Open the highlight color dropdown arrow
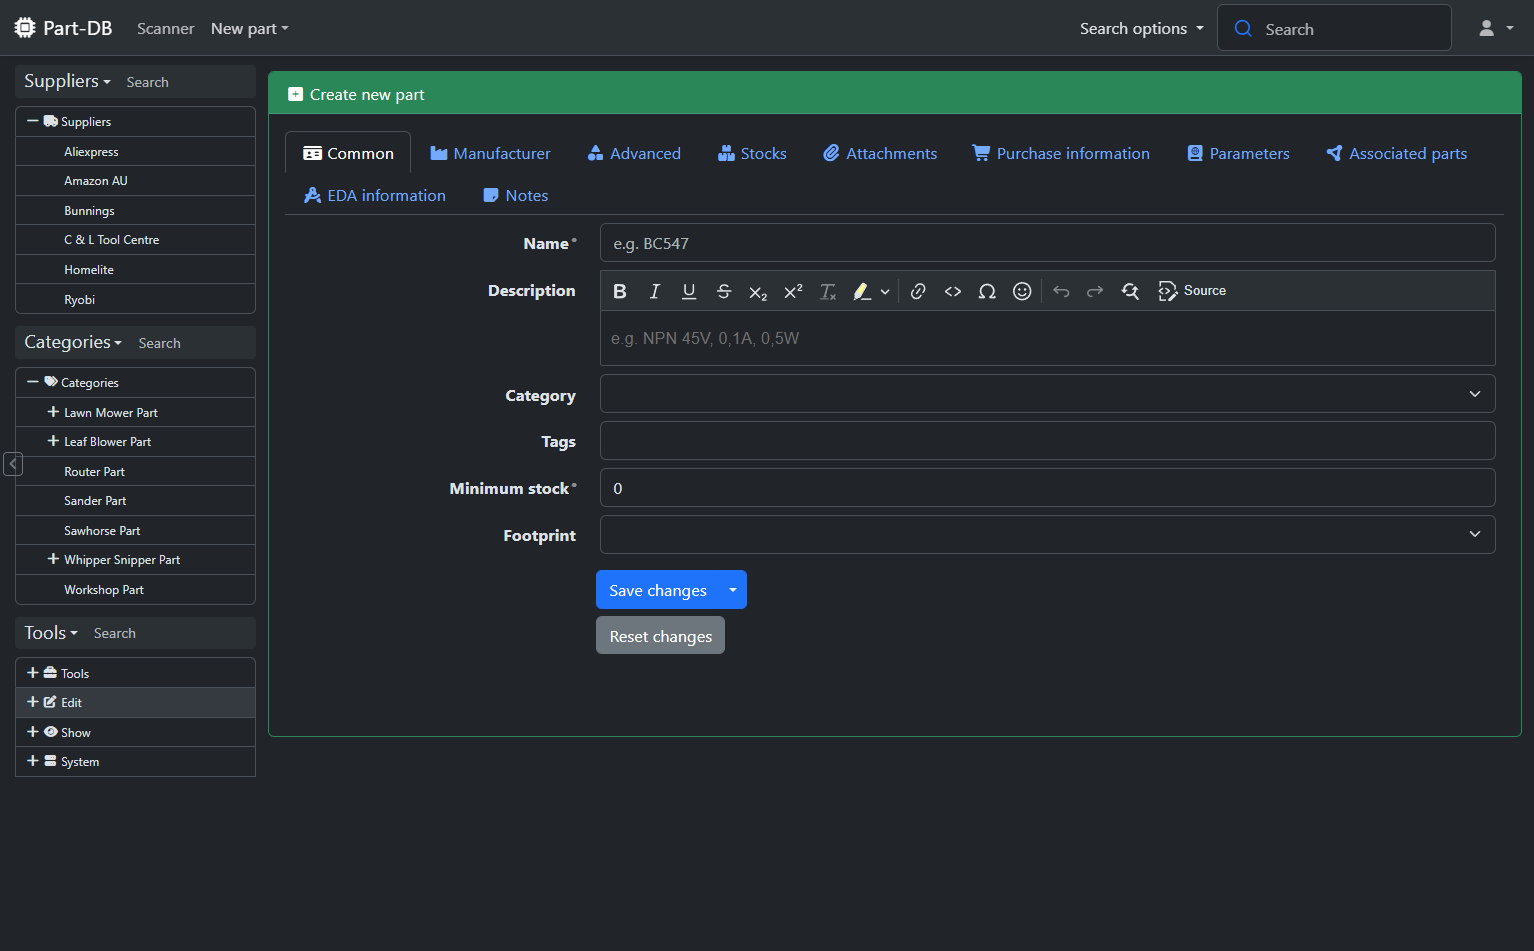Viewport: 1534px width, 951px height. (885, 292)
